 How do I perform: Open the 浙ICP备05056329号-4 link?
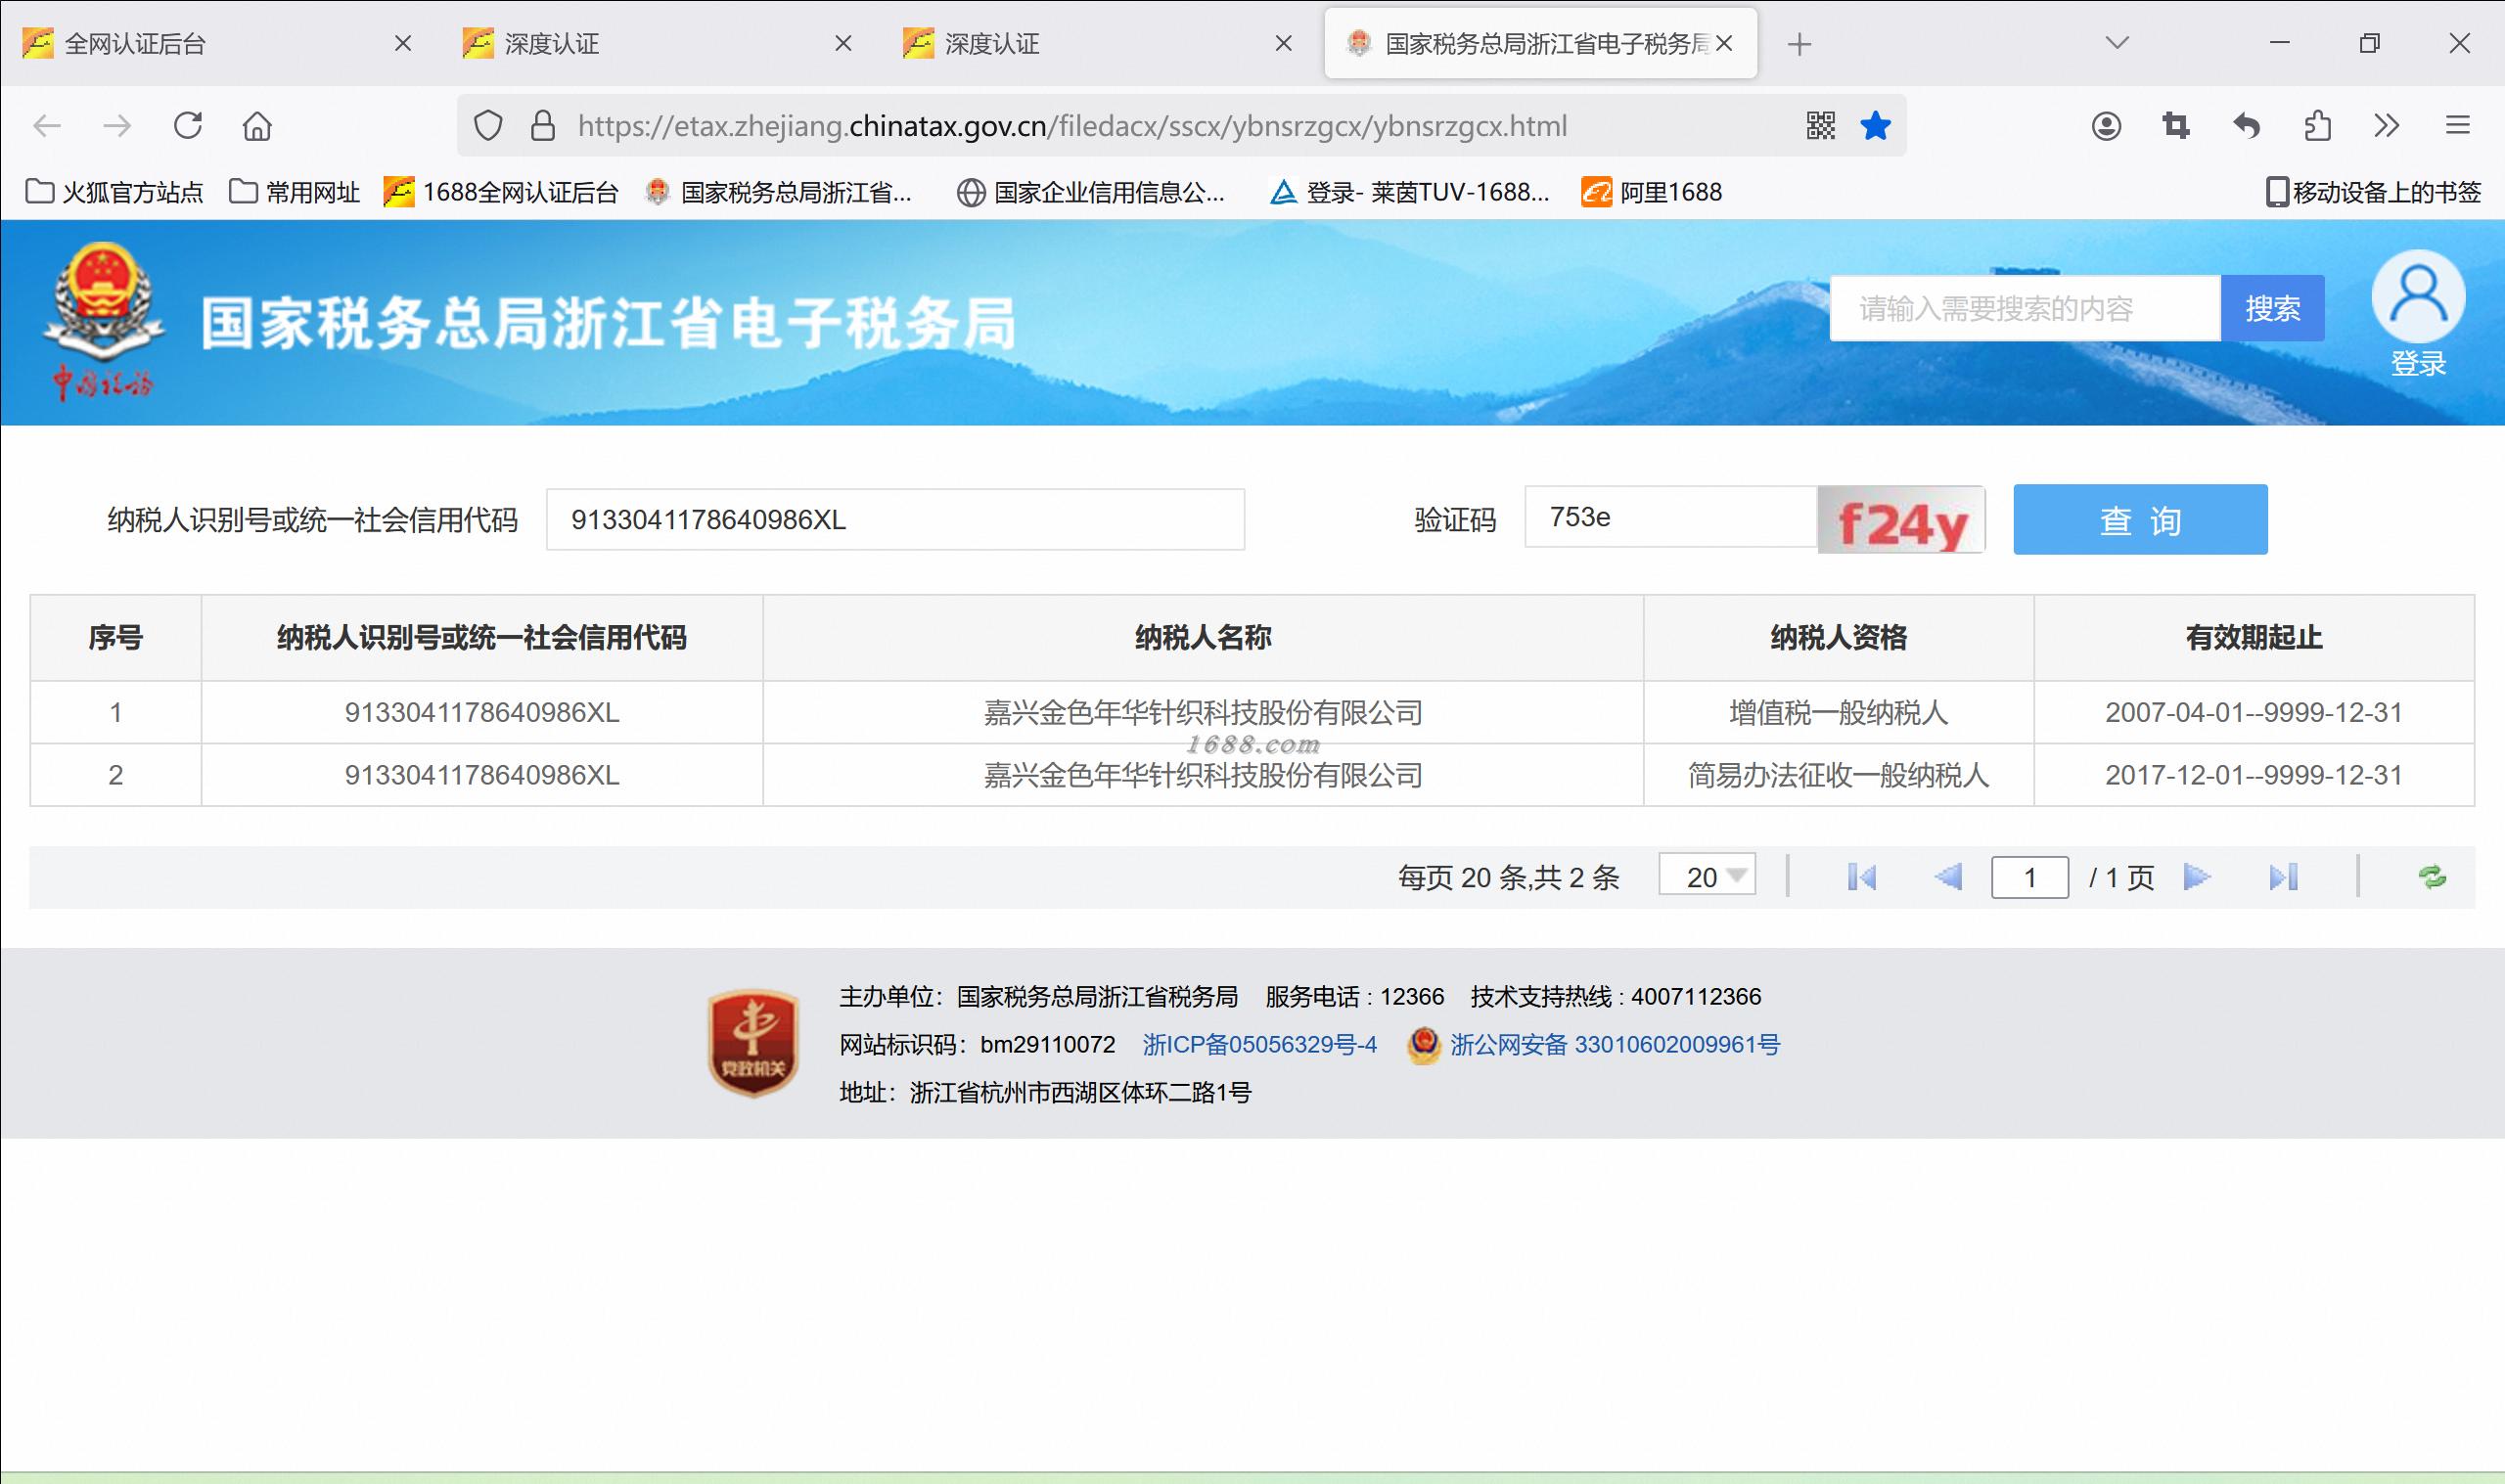click(1259, 1045)
